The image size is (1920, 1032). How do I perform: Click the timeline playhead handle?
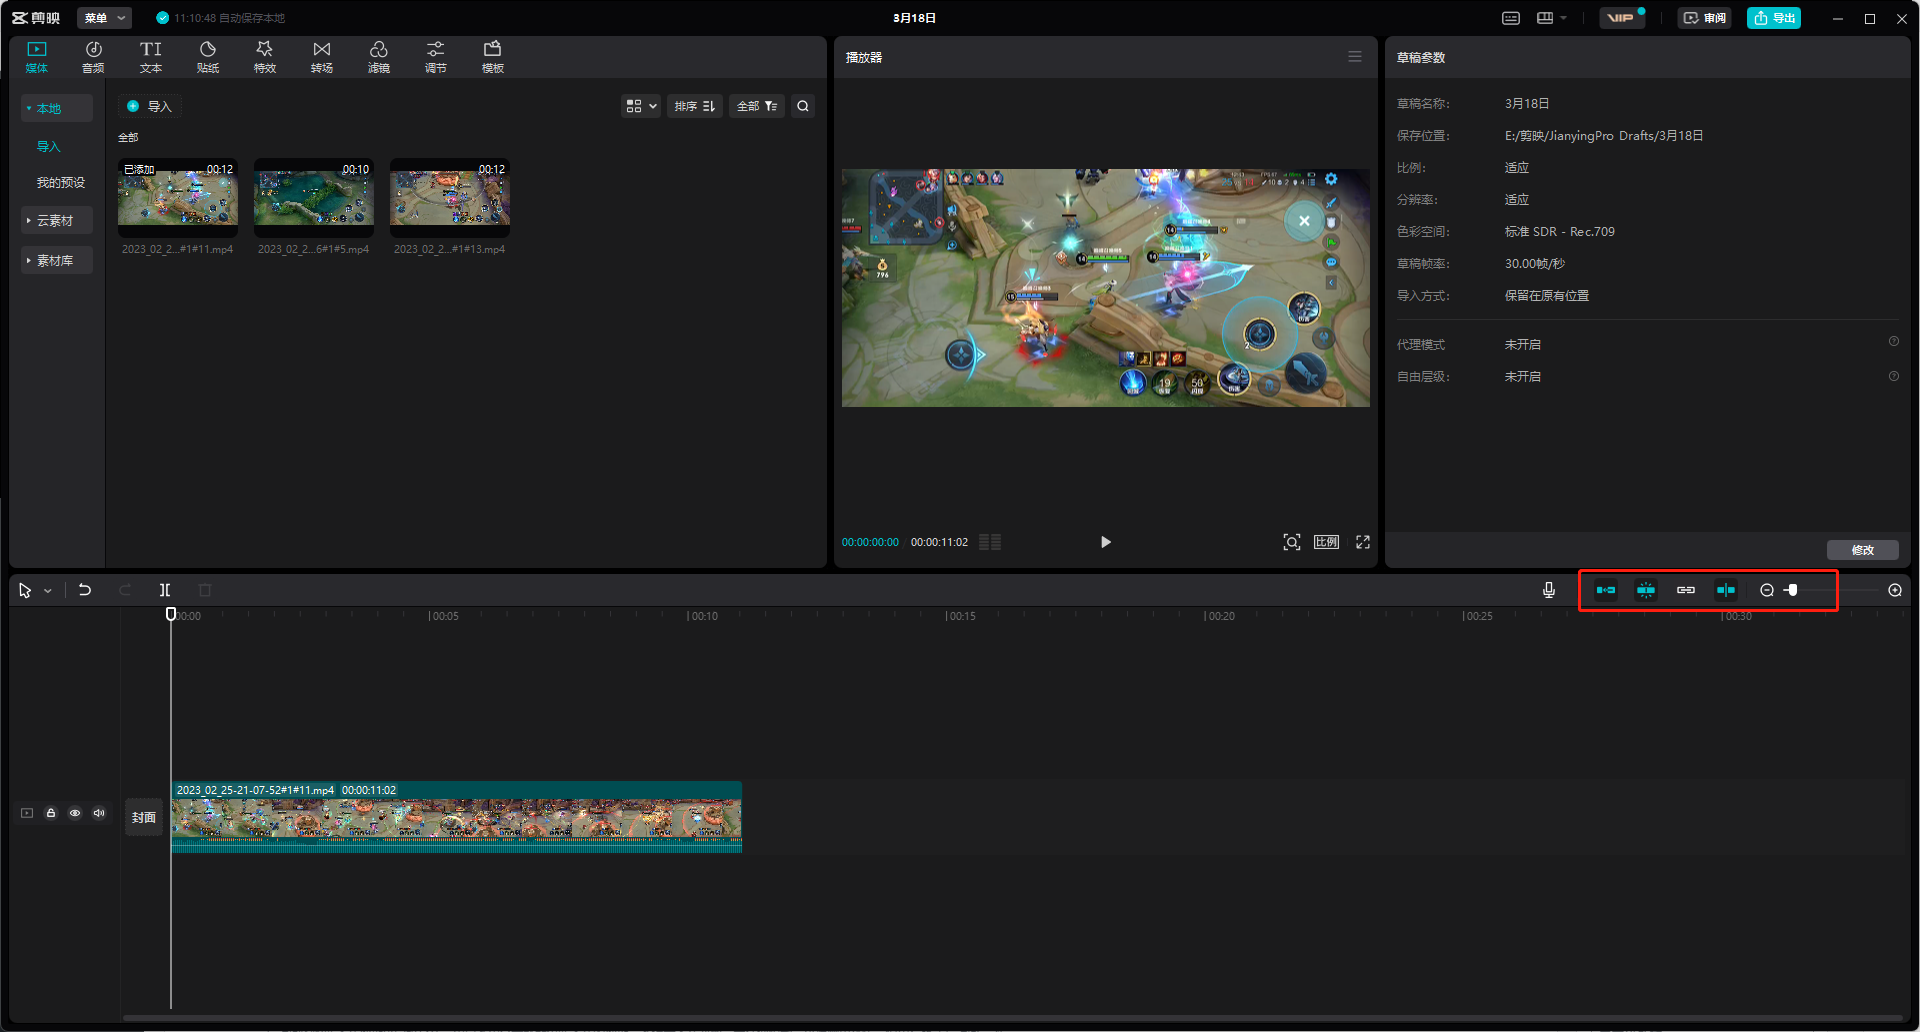click(171, 613)
